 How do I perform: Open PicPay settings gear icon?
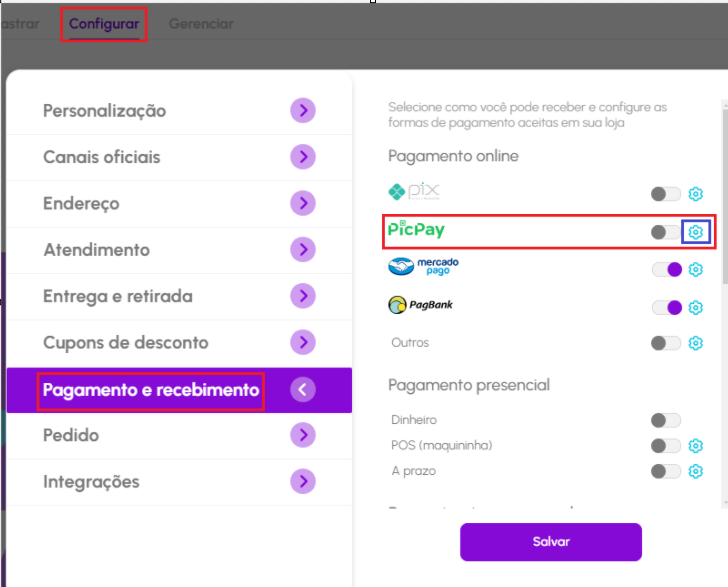[x=696, y=232]
